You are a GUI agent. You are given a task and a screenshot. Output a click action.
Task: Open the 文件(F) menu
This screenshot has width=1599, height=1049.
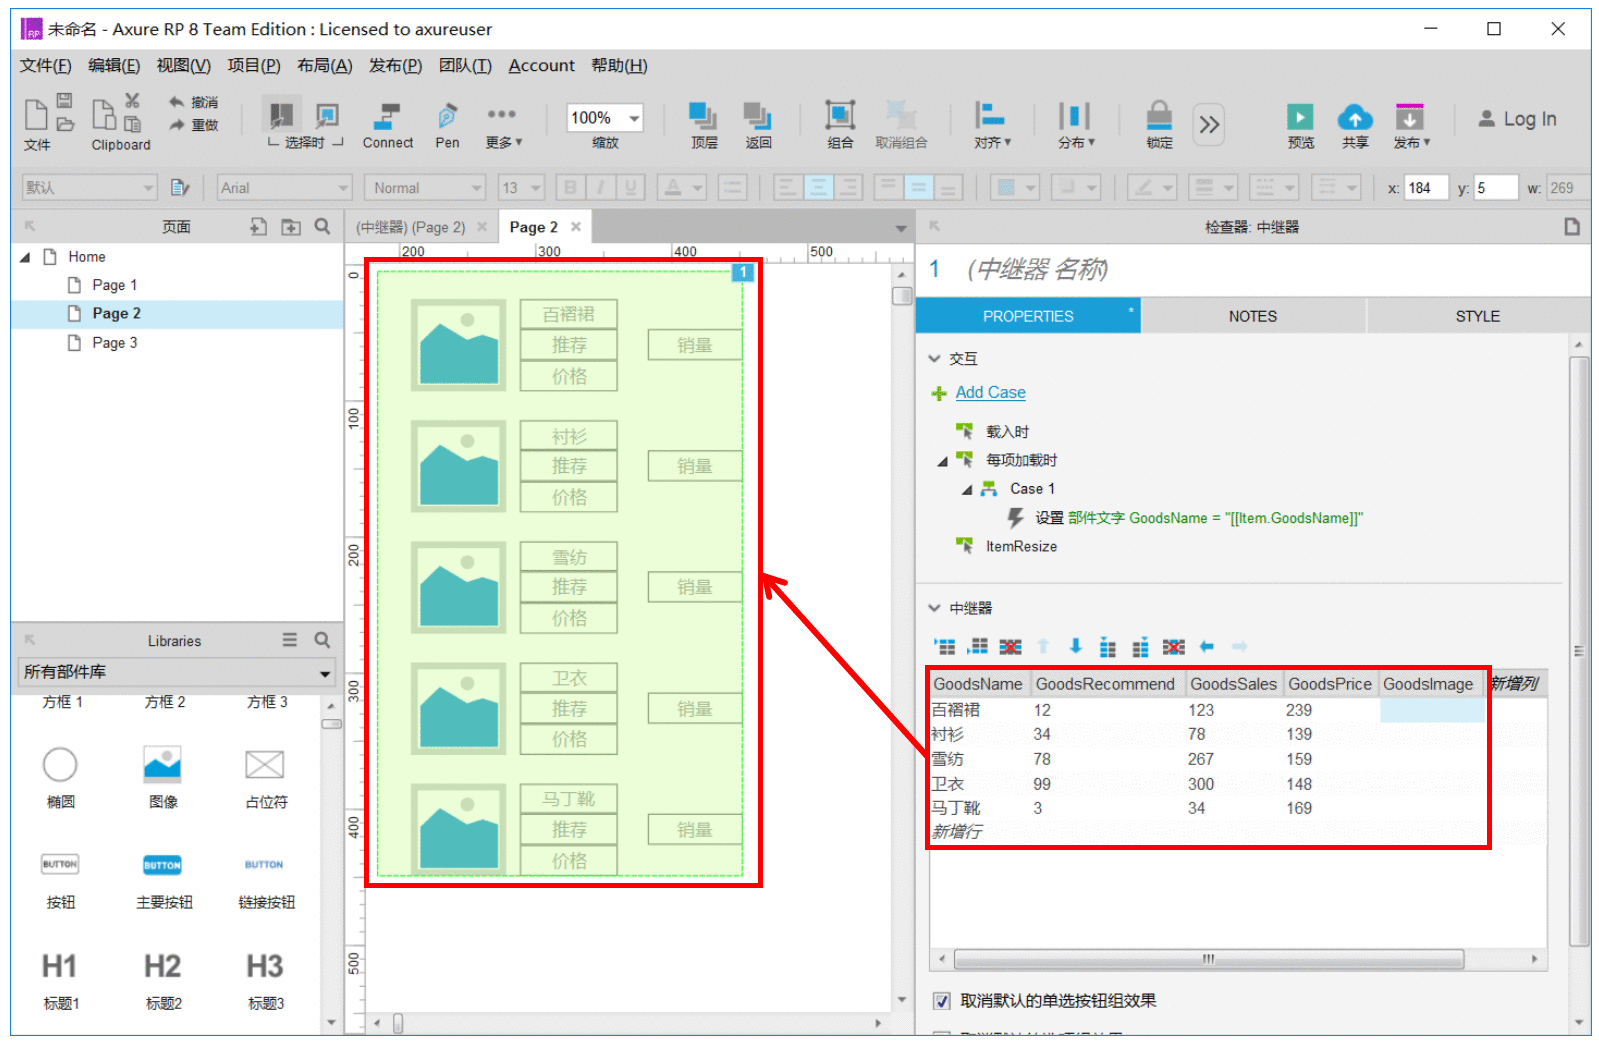(x=45, y=66)
